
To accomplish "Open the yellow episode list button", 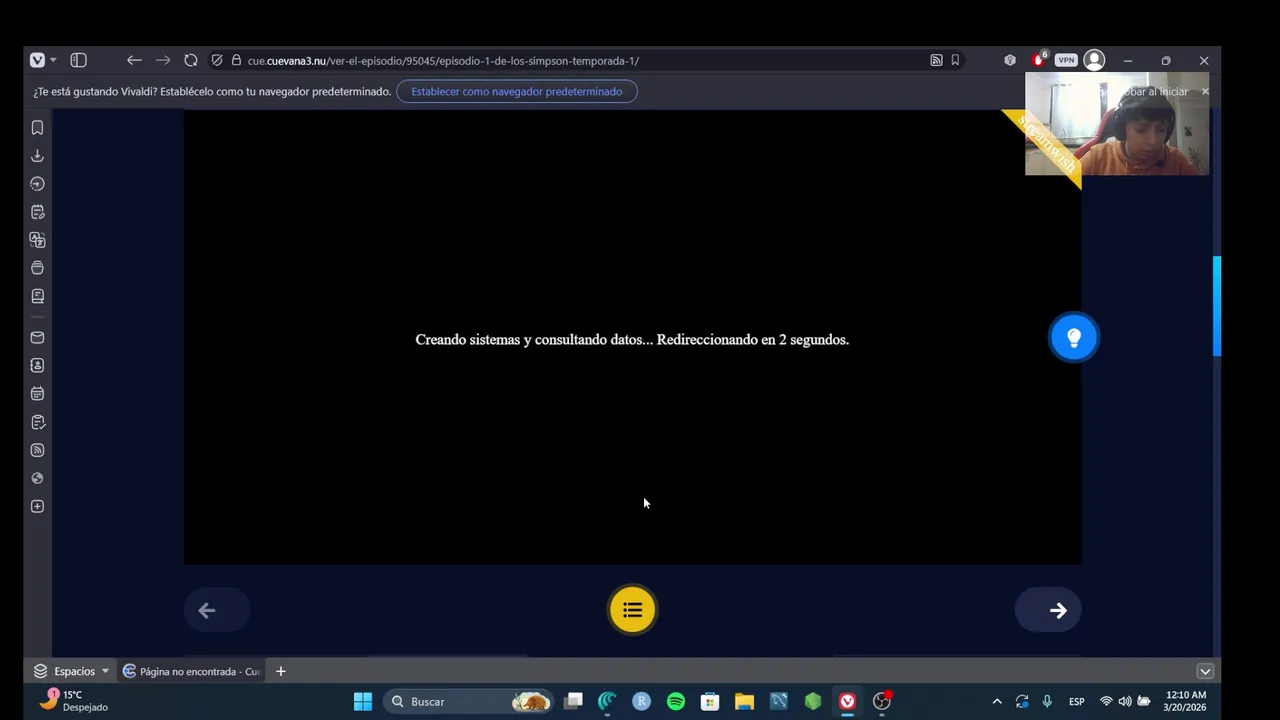I will 632,610.
